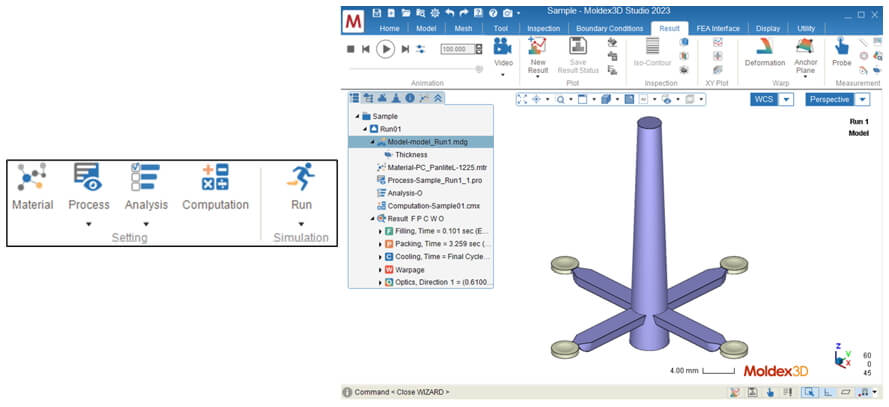Expand the arrow below Analysis

(x=146, y=224)
